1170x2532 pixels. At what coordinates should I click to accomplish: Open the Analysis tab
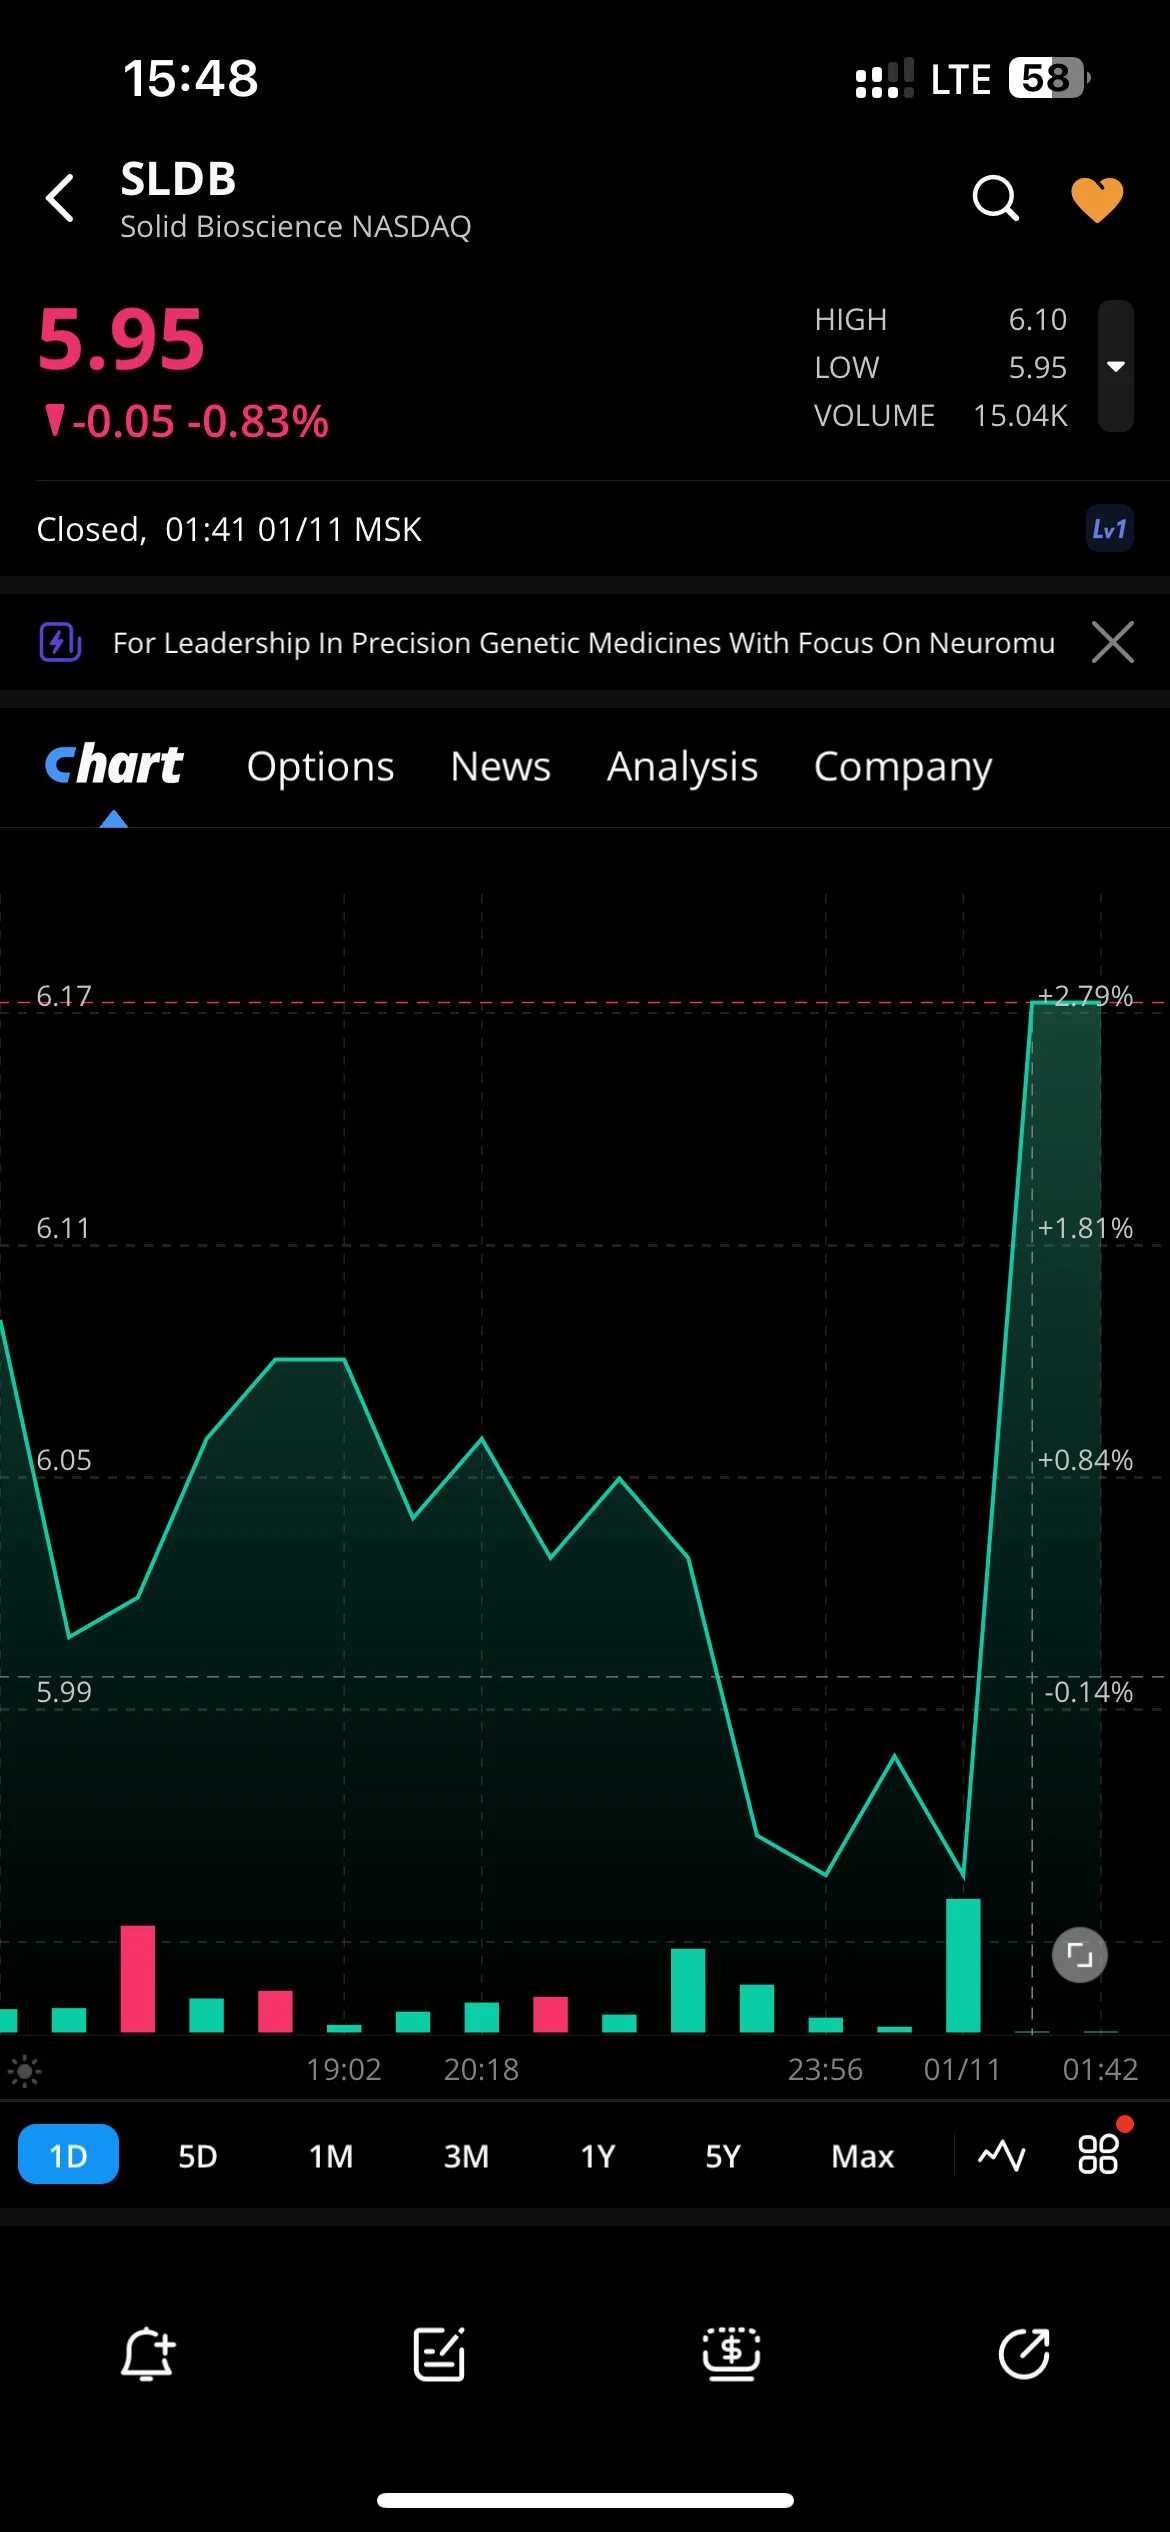click(x=683, y=766)
